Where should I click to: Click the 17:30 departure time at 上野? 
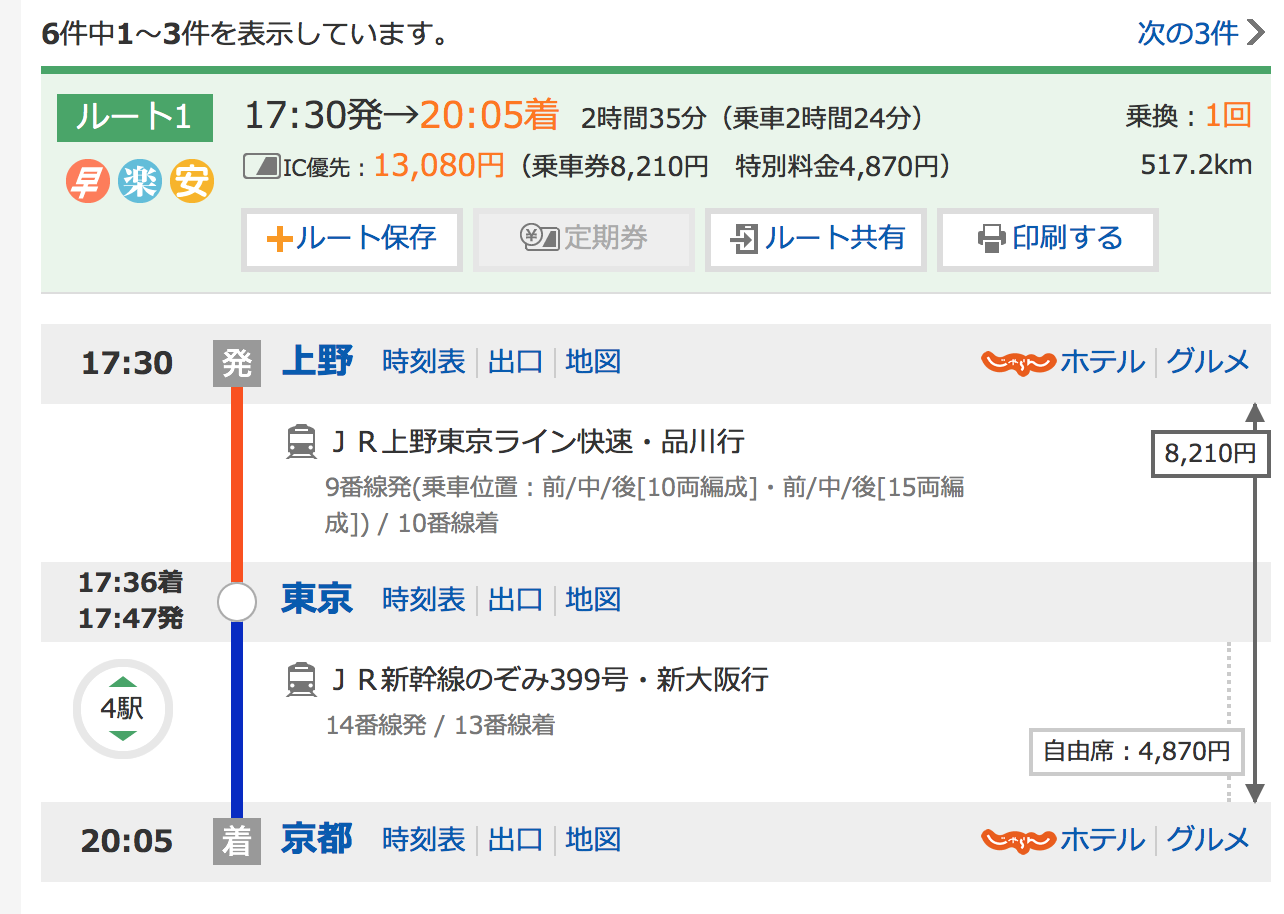click(x=127, y=362)
